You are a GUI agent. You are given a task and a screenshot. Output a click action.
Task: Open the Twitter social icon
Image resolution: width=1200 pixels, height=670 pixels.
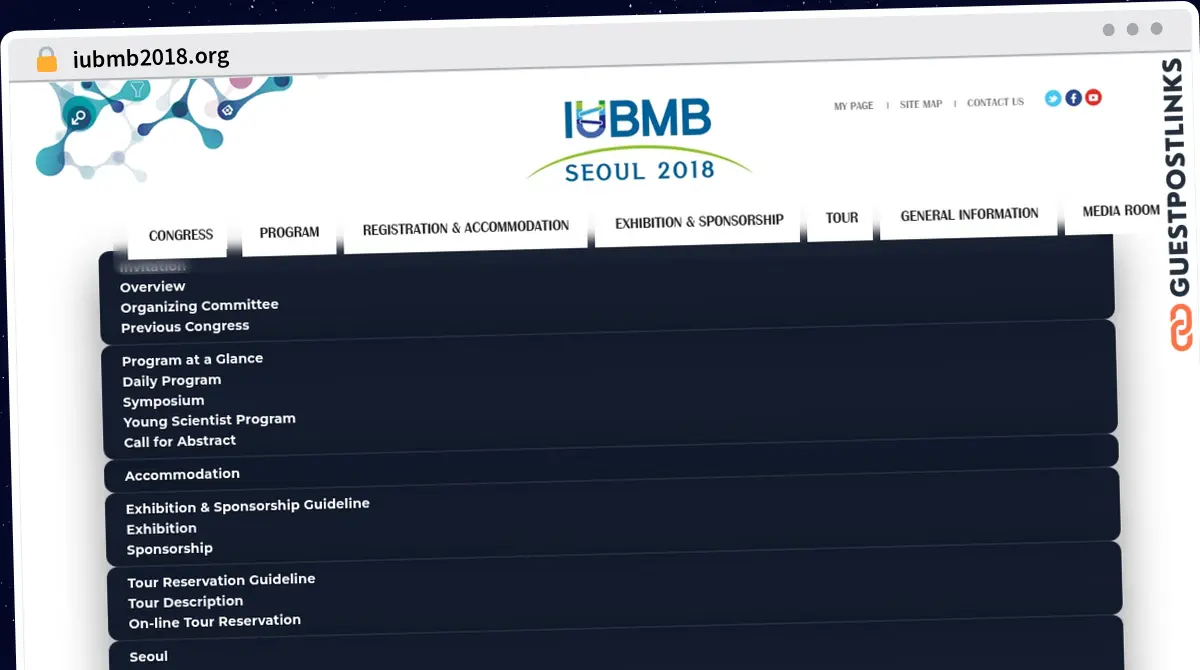(1052, 98)
